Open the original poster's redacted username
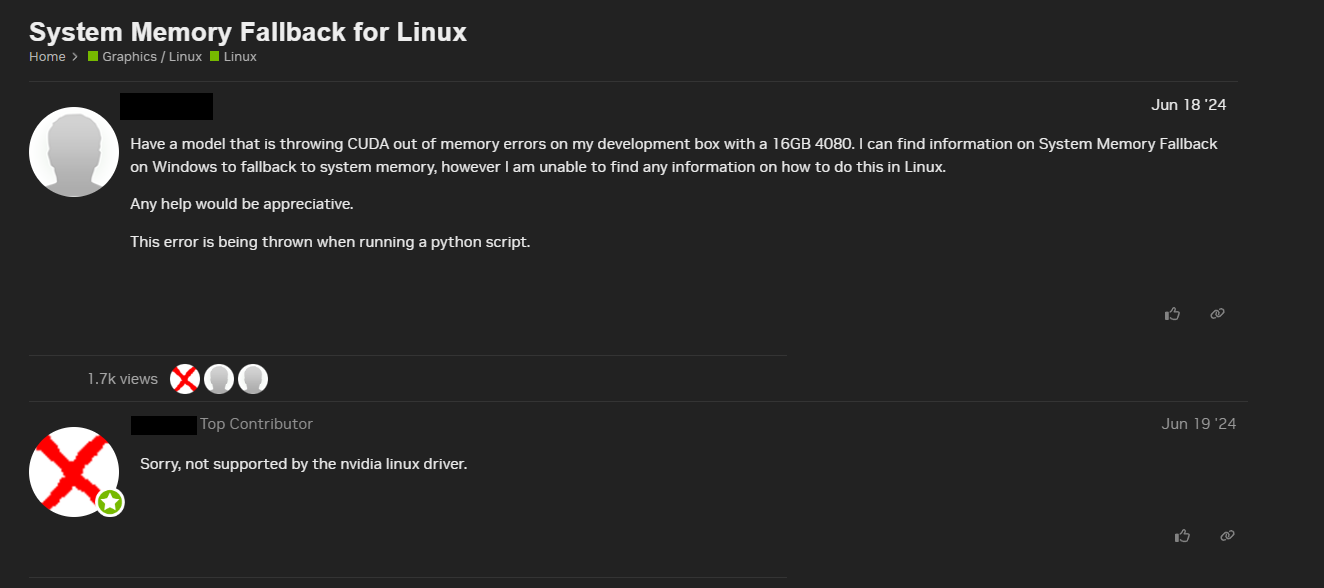Viewport: 1324px width, 588px height. coord(166,106)
